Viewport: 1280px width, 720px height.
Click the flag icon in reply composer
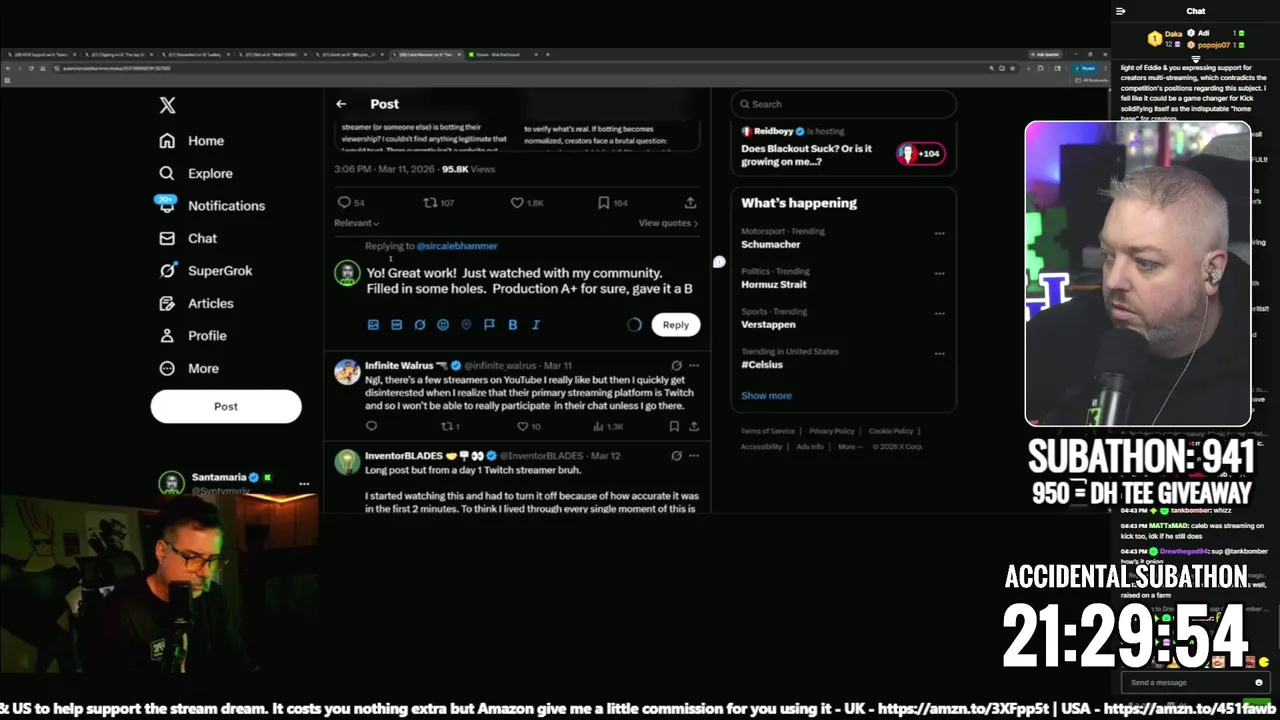point(489,325)
